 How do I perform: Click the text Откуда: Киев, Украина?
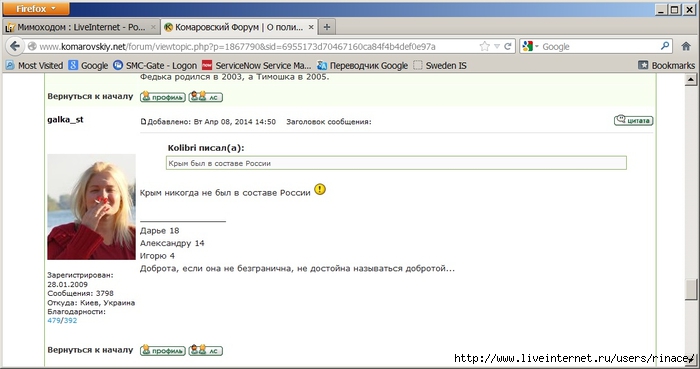pos(91,303)
